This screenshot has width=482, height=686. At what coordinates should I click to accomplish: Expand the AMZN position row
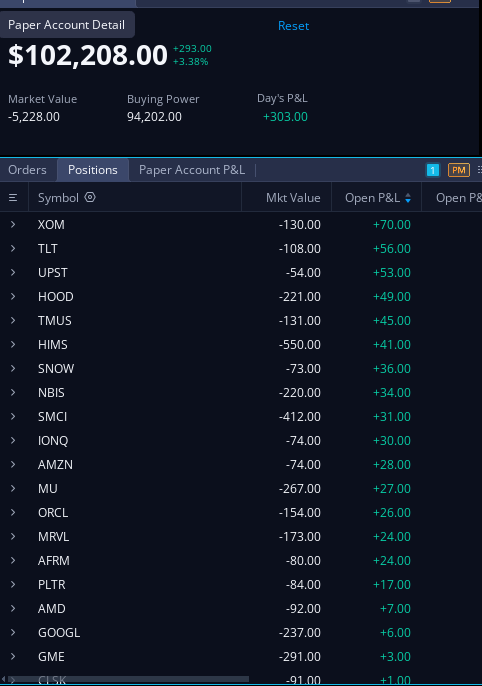13,465
